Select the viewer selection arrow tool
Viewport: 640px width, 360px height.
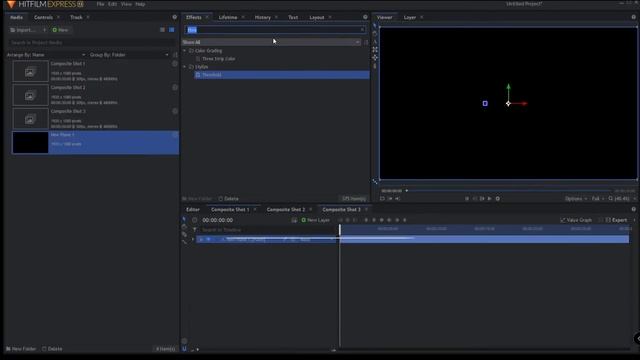tap(375, 26)
